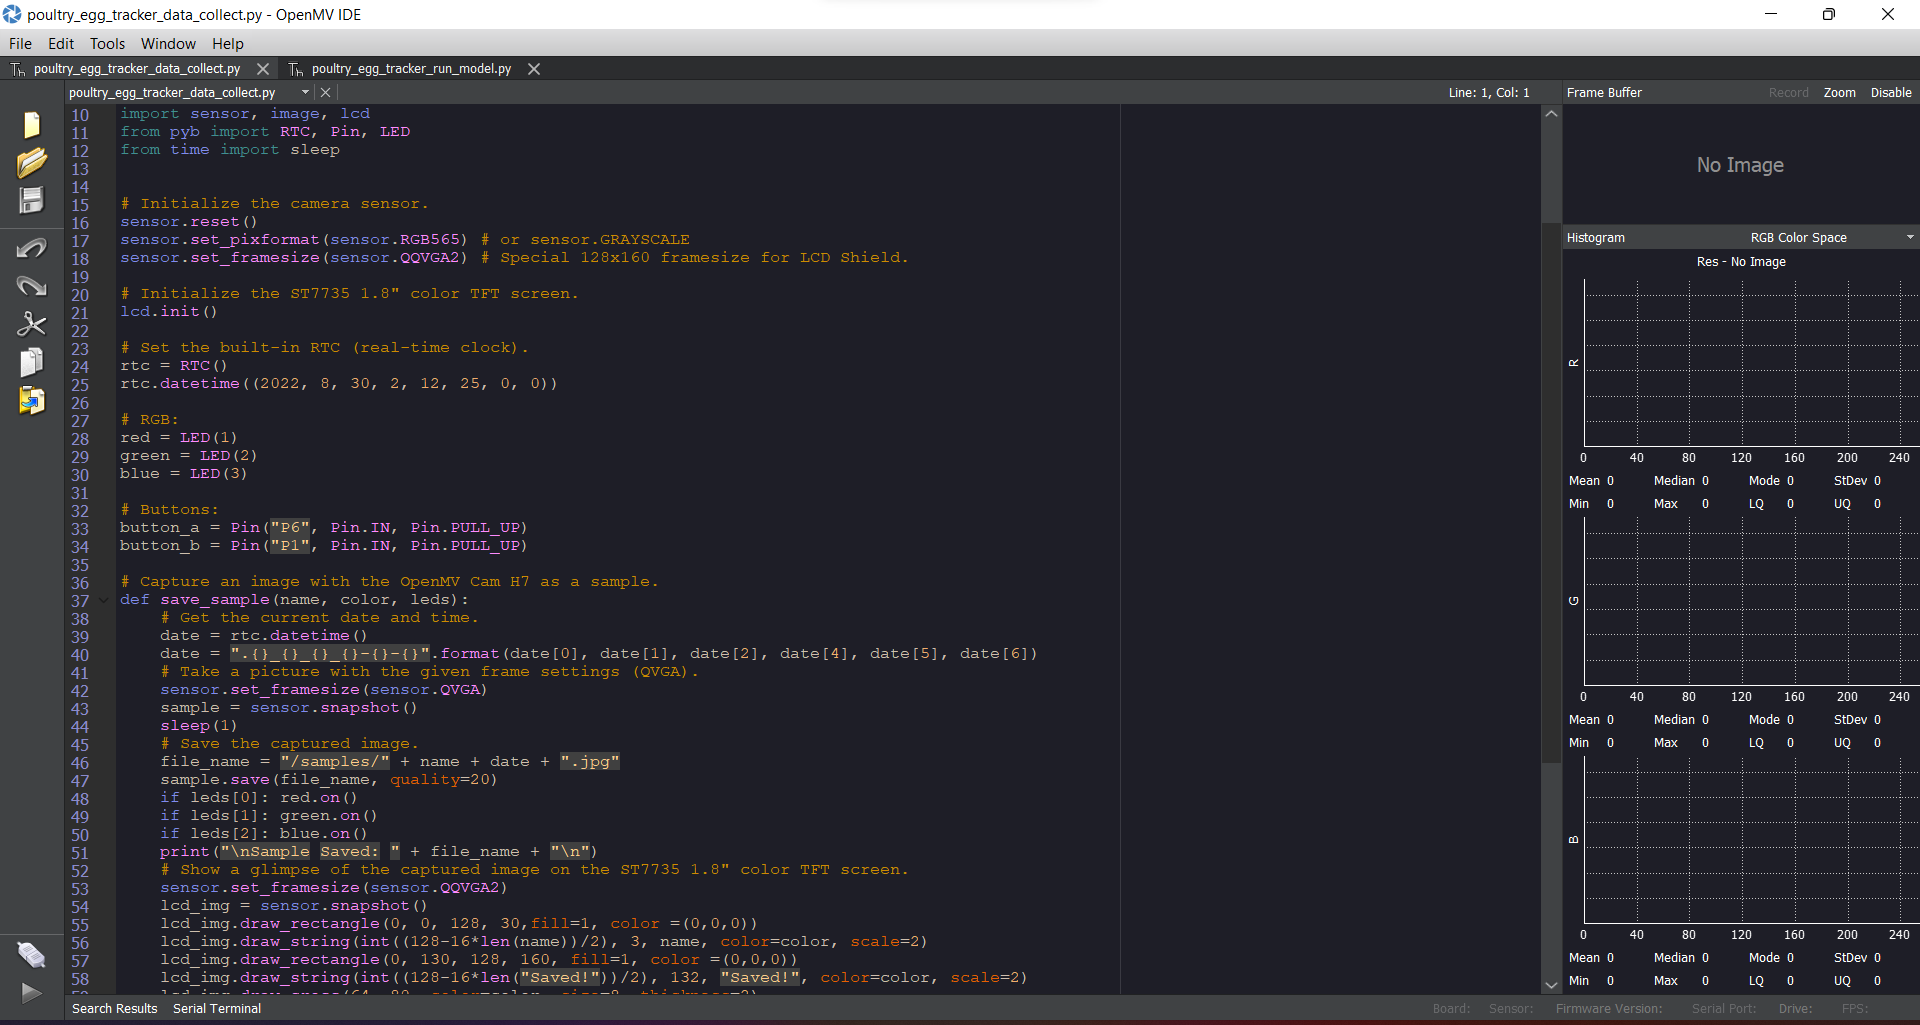Click the editor scrollbar down arrow
This screenshot has height=1025, width=1920.
(x=1551, y=984)
